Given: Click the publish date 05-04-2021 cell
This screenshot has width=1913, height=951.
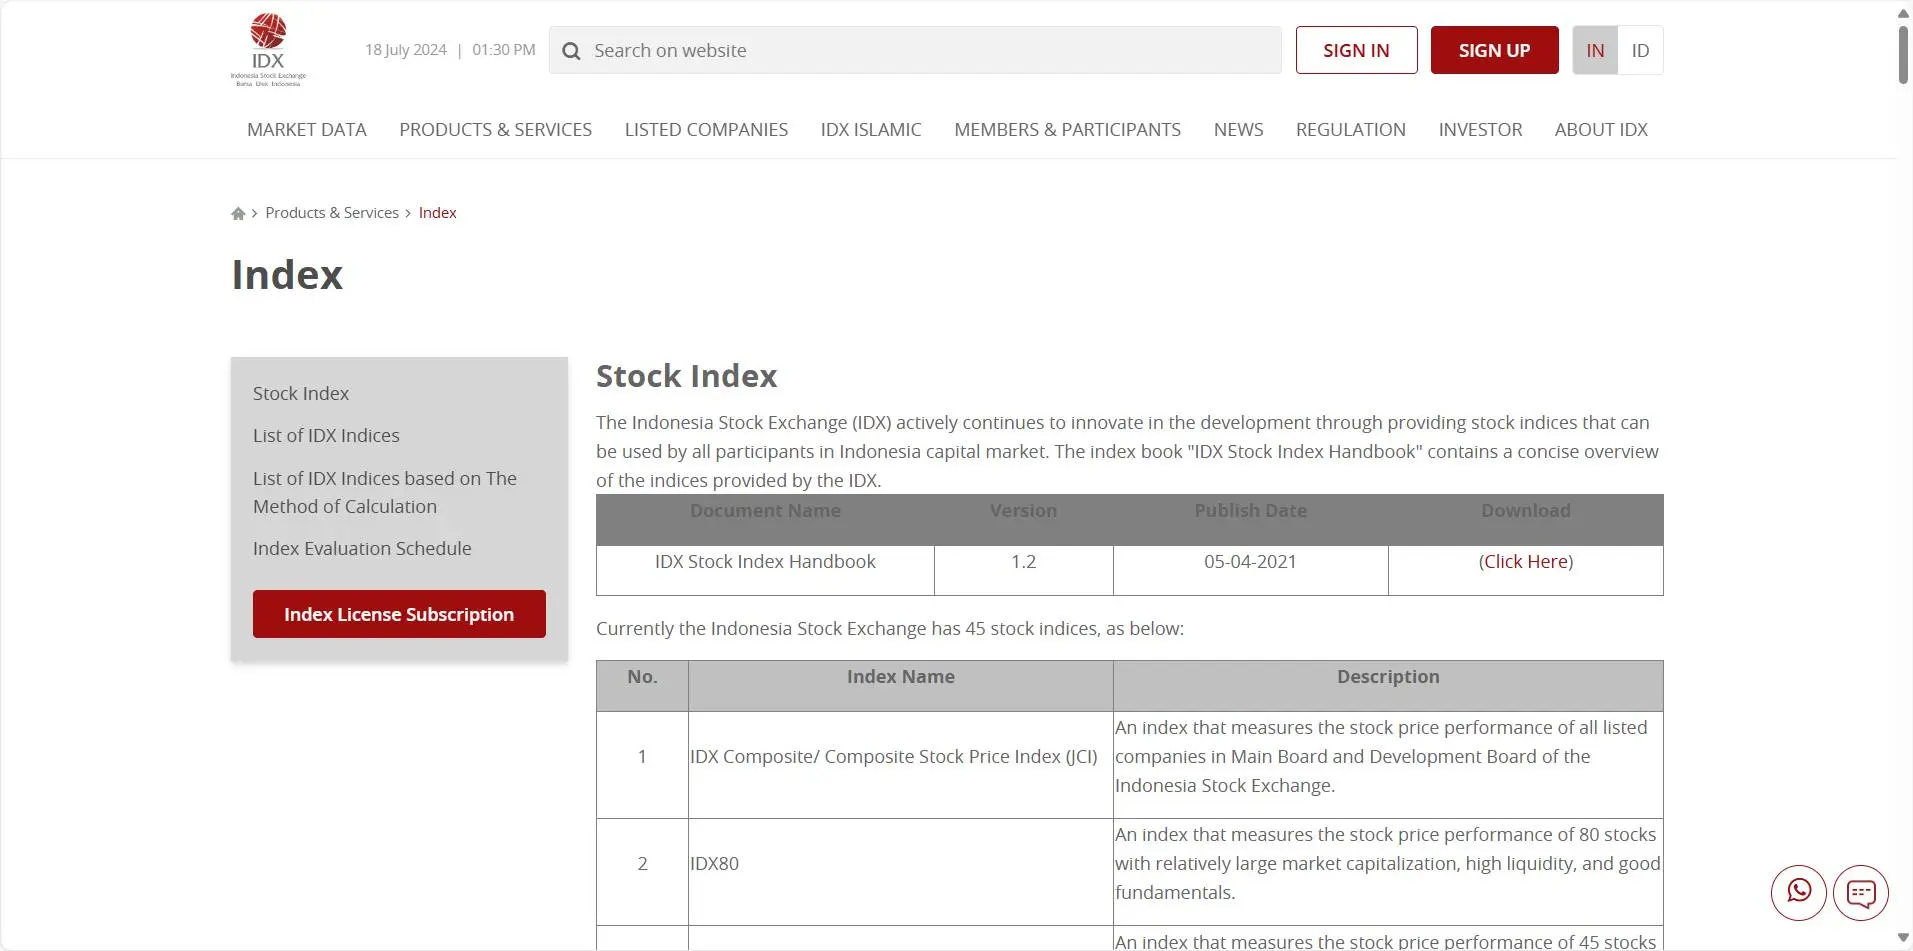Looking at the screenshot, I should [1250, 570].
